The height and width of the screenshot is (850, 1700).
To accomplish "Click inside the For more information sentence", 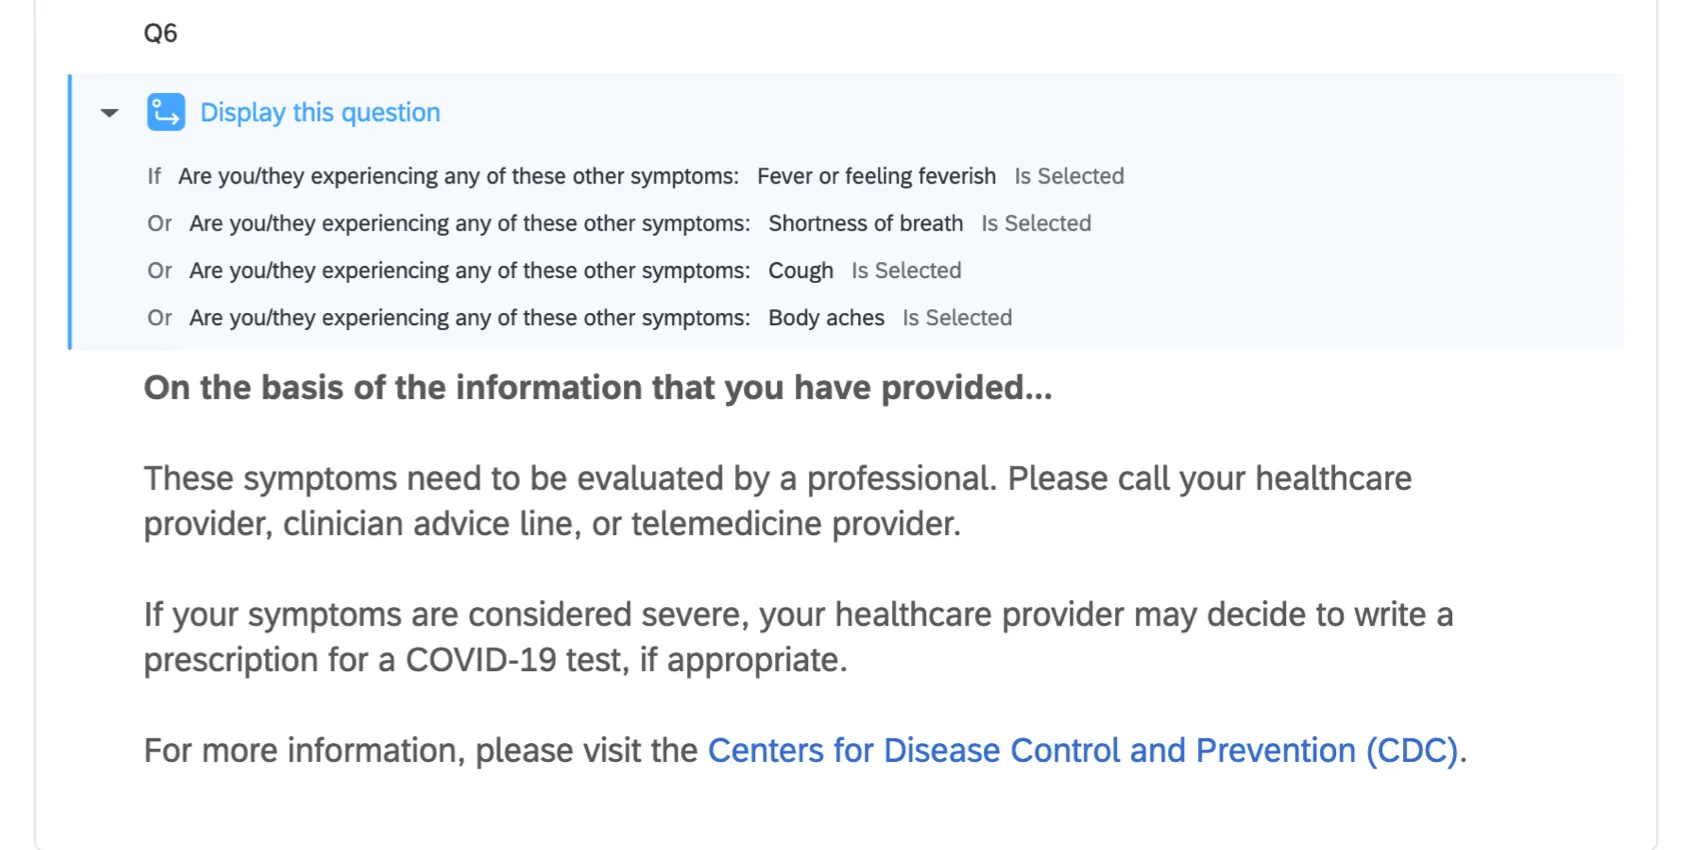I will (420, 750).
